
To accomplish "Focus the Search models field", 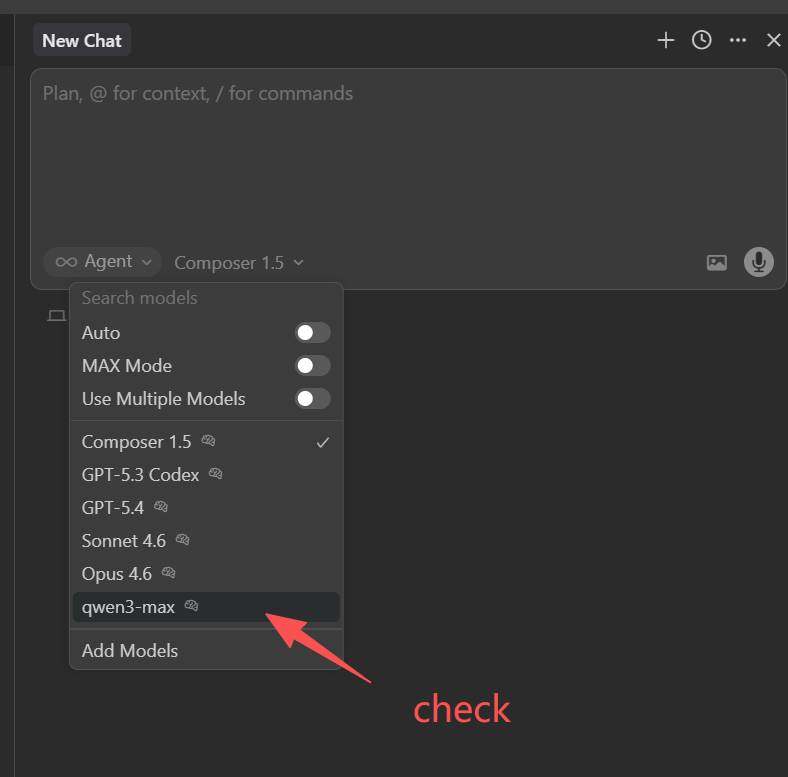I will (206, 298).
